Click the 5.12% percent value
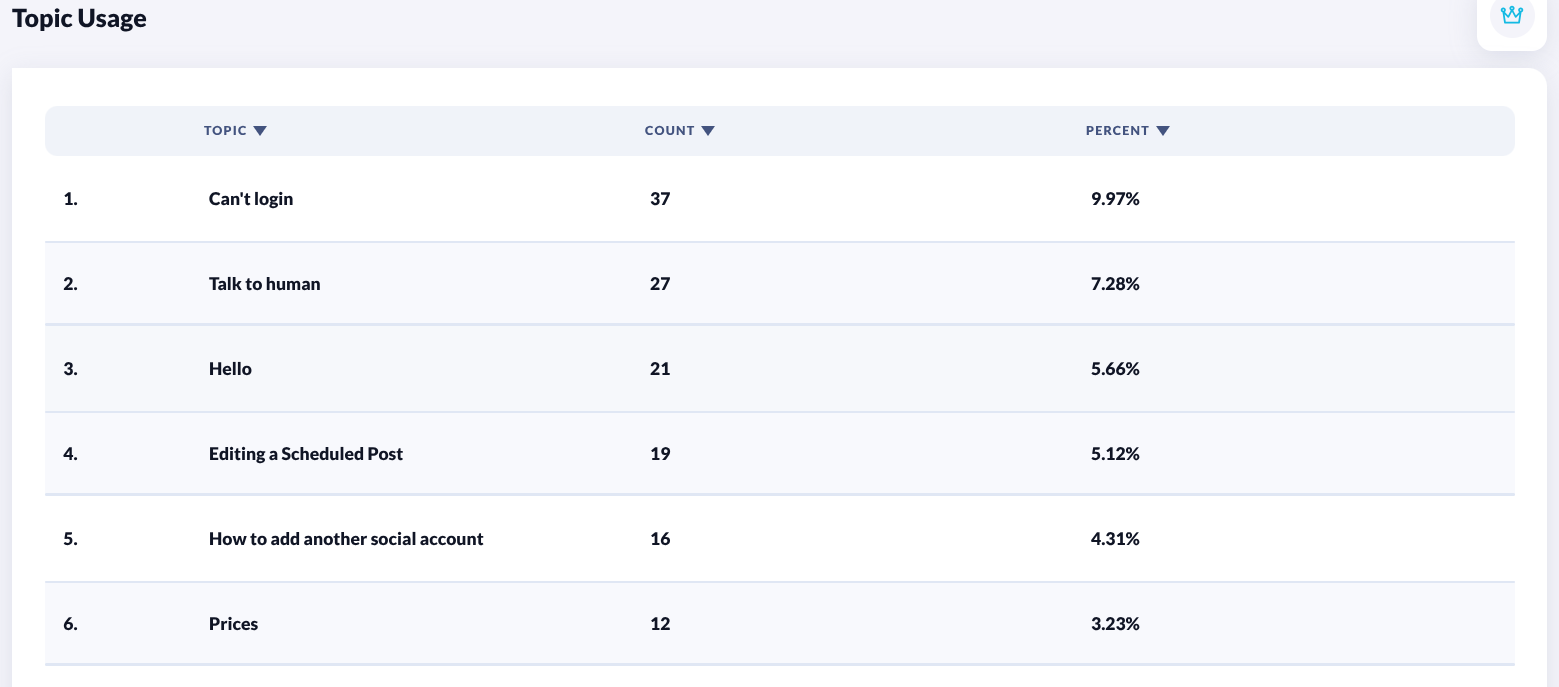Viewport: 1559px width, 687px height. coord(1115,454)
